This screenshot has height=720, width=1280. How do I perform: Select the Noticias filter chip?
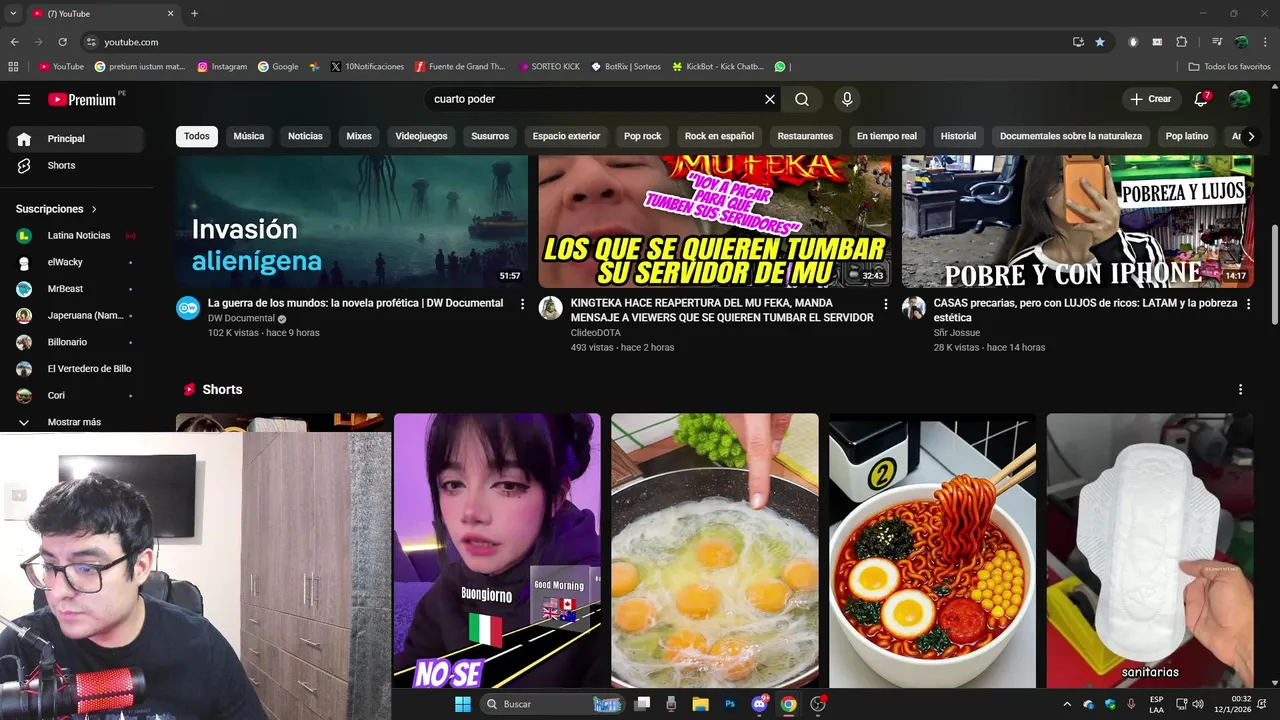pyautogui.click(x=305, y=136)
